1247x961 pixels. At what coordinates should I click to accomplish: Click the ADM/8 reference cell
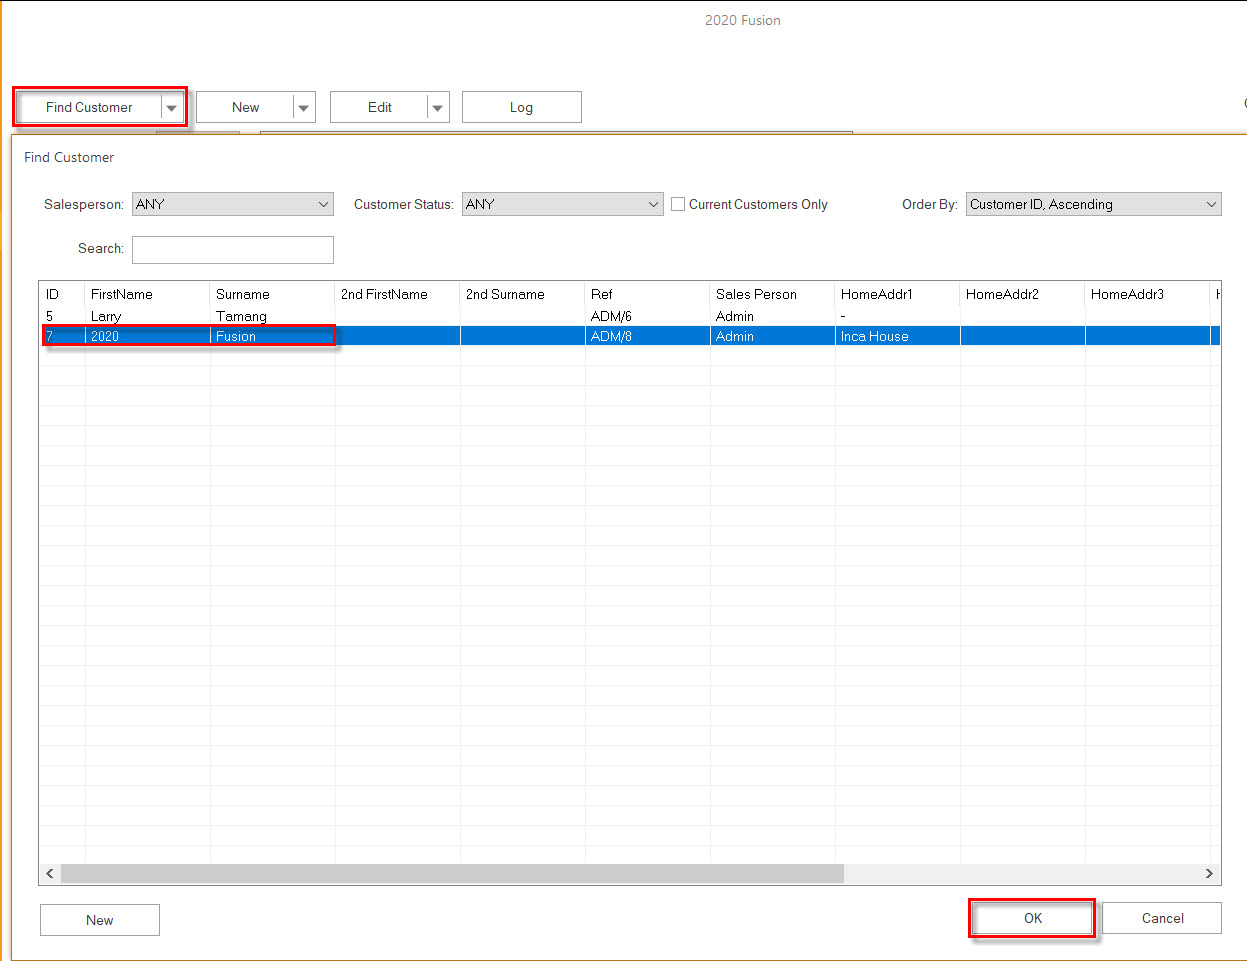click(648, 336)
